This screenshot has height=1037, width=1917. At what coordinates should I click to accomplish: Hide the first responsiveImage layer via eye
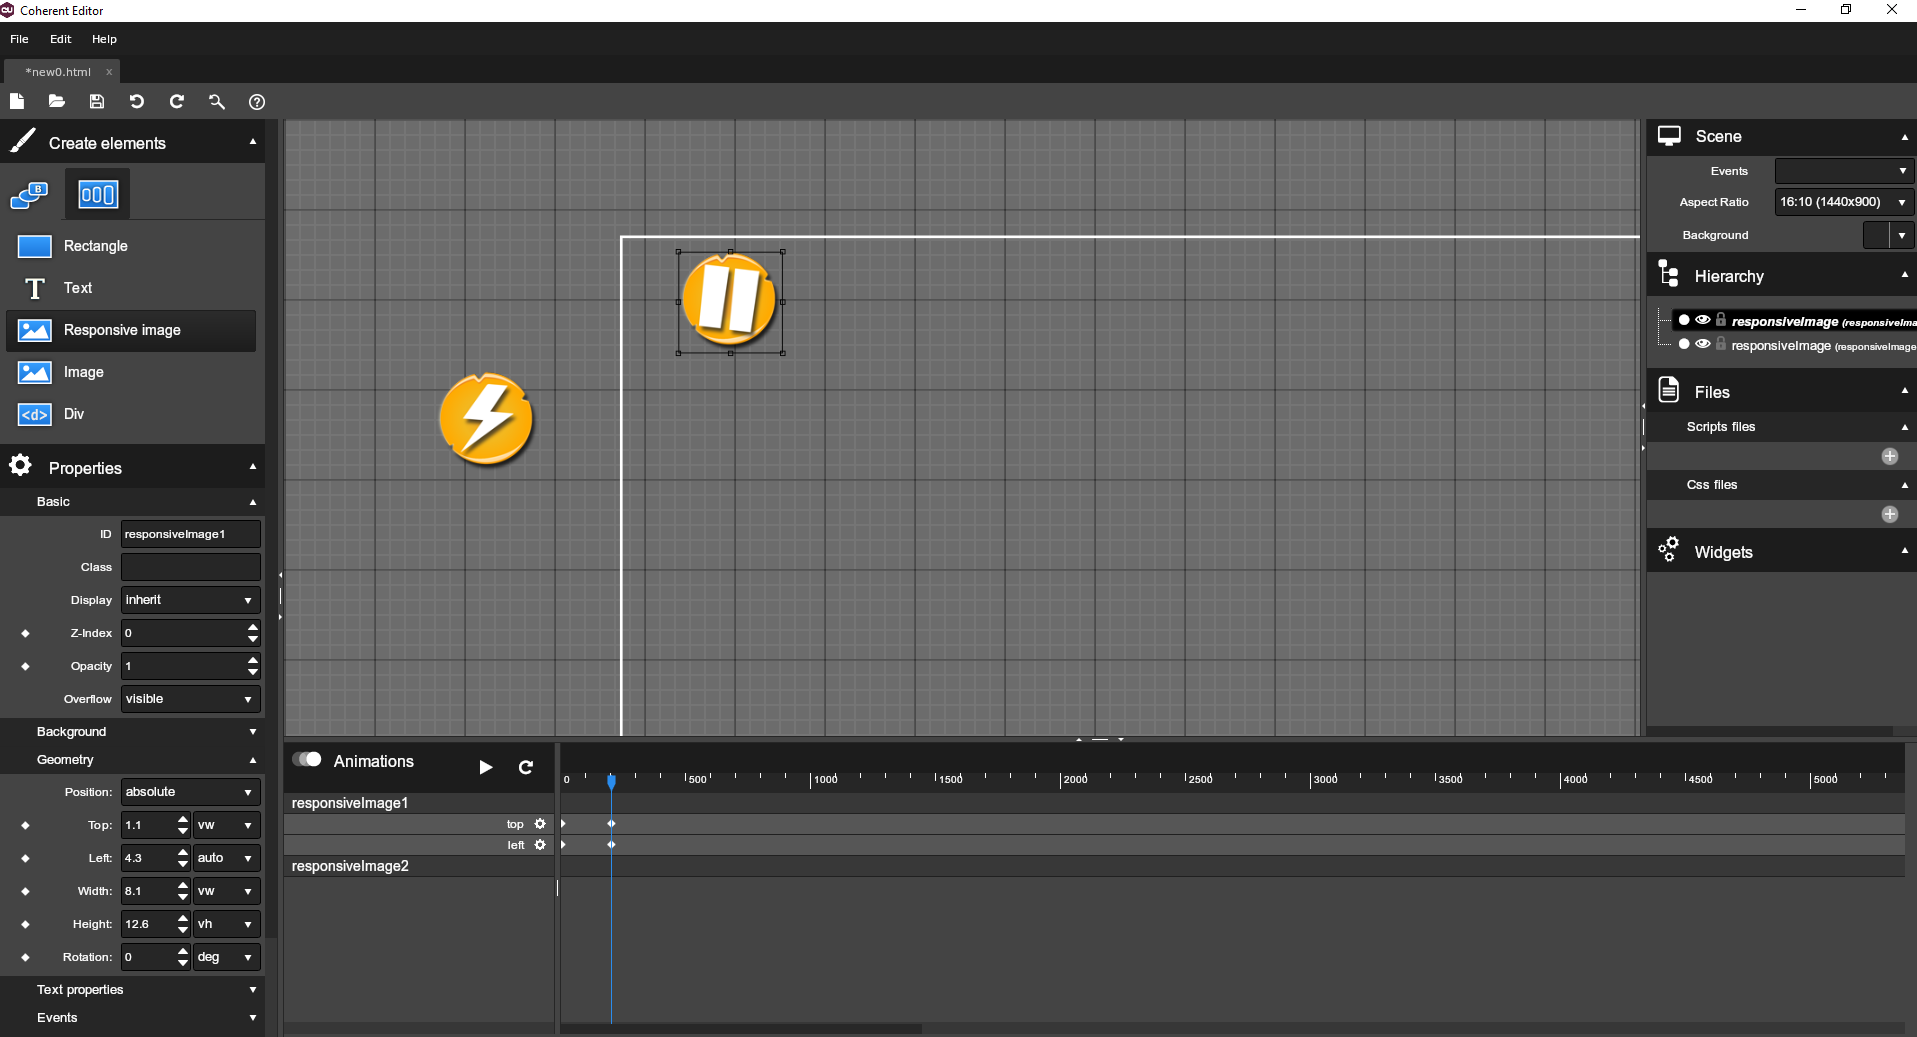point(1702,320)
